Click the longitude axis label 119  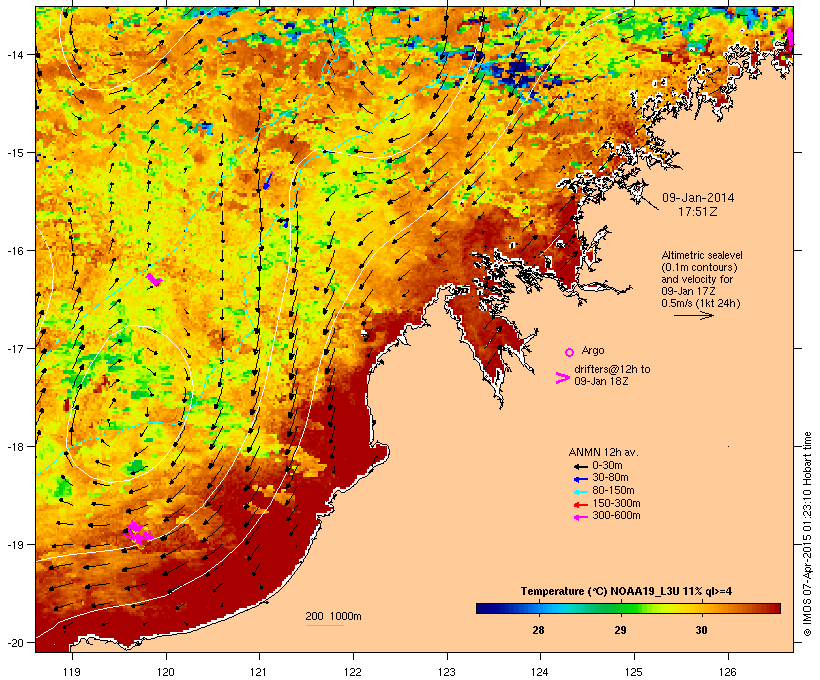tap(72, 672)
